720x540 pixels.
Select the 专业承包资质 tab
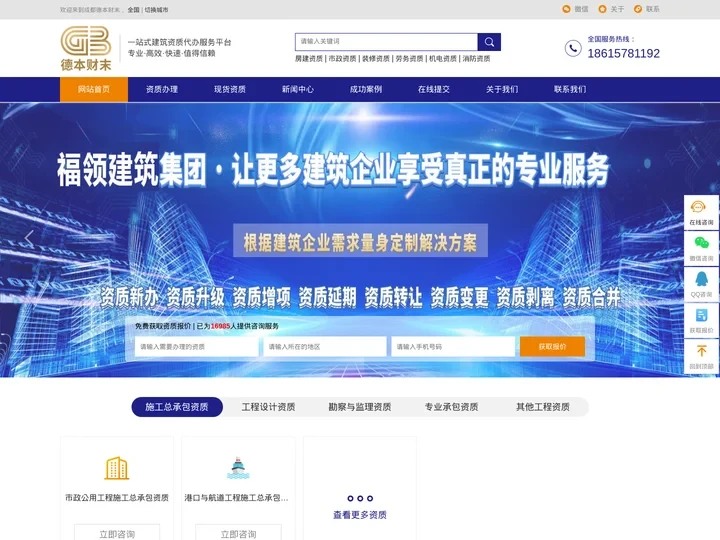coord(451,407)
